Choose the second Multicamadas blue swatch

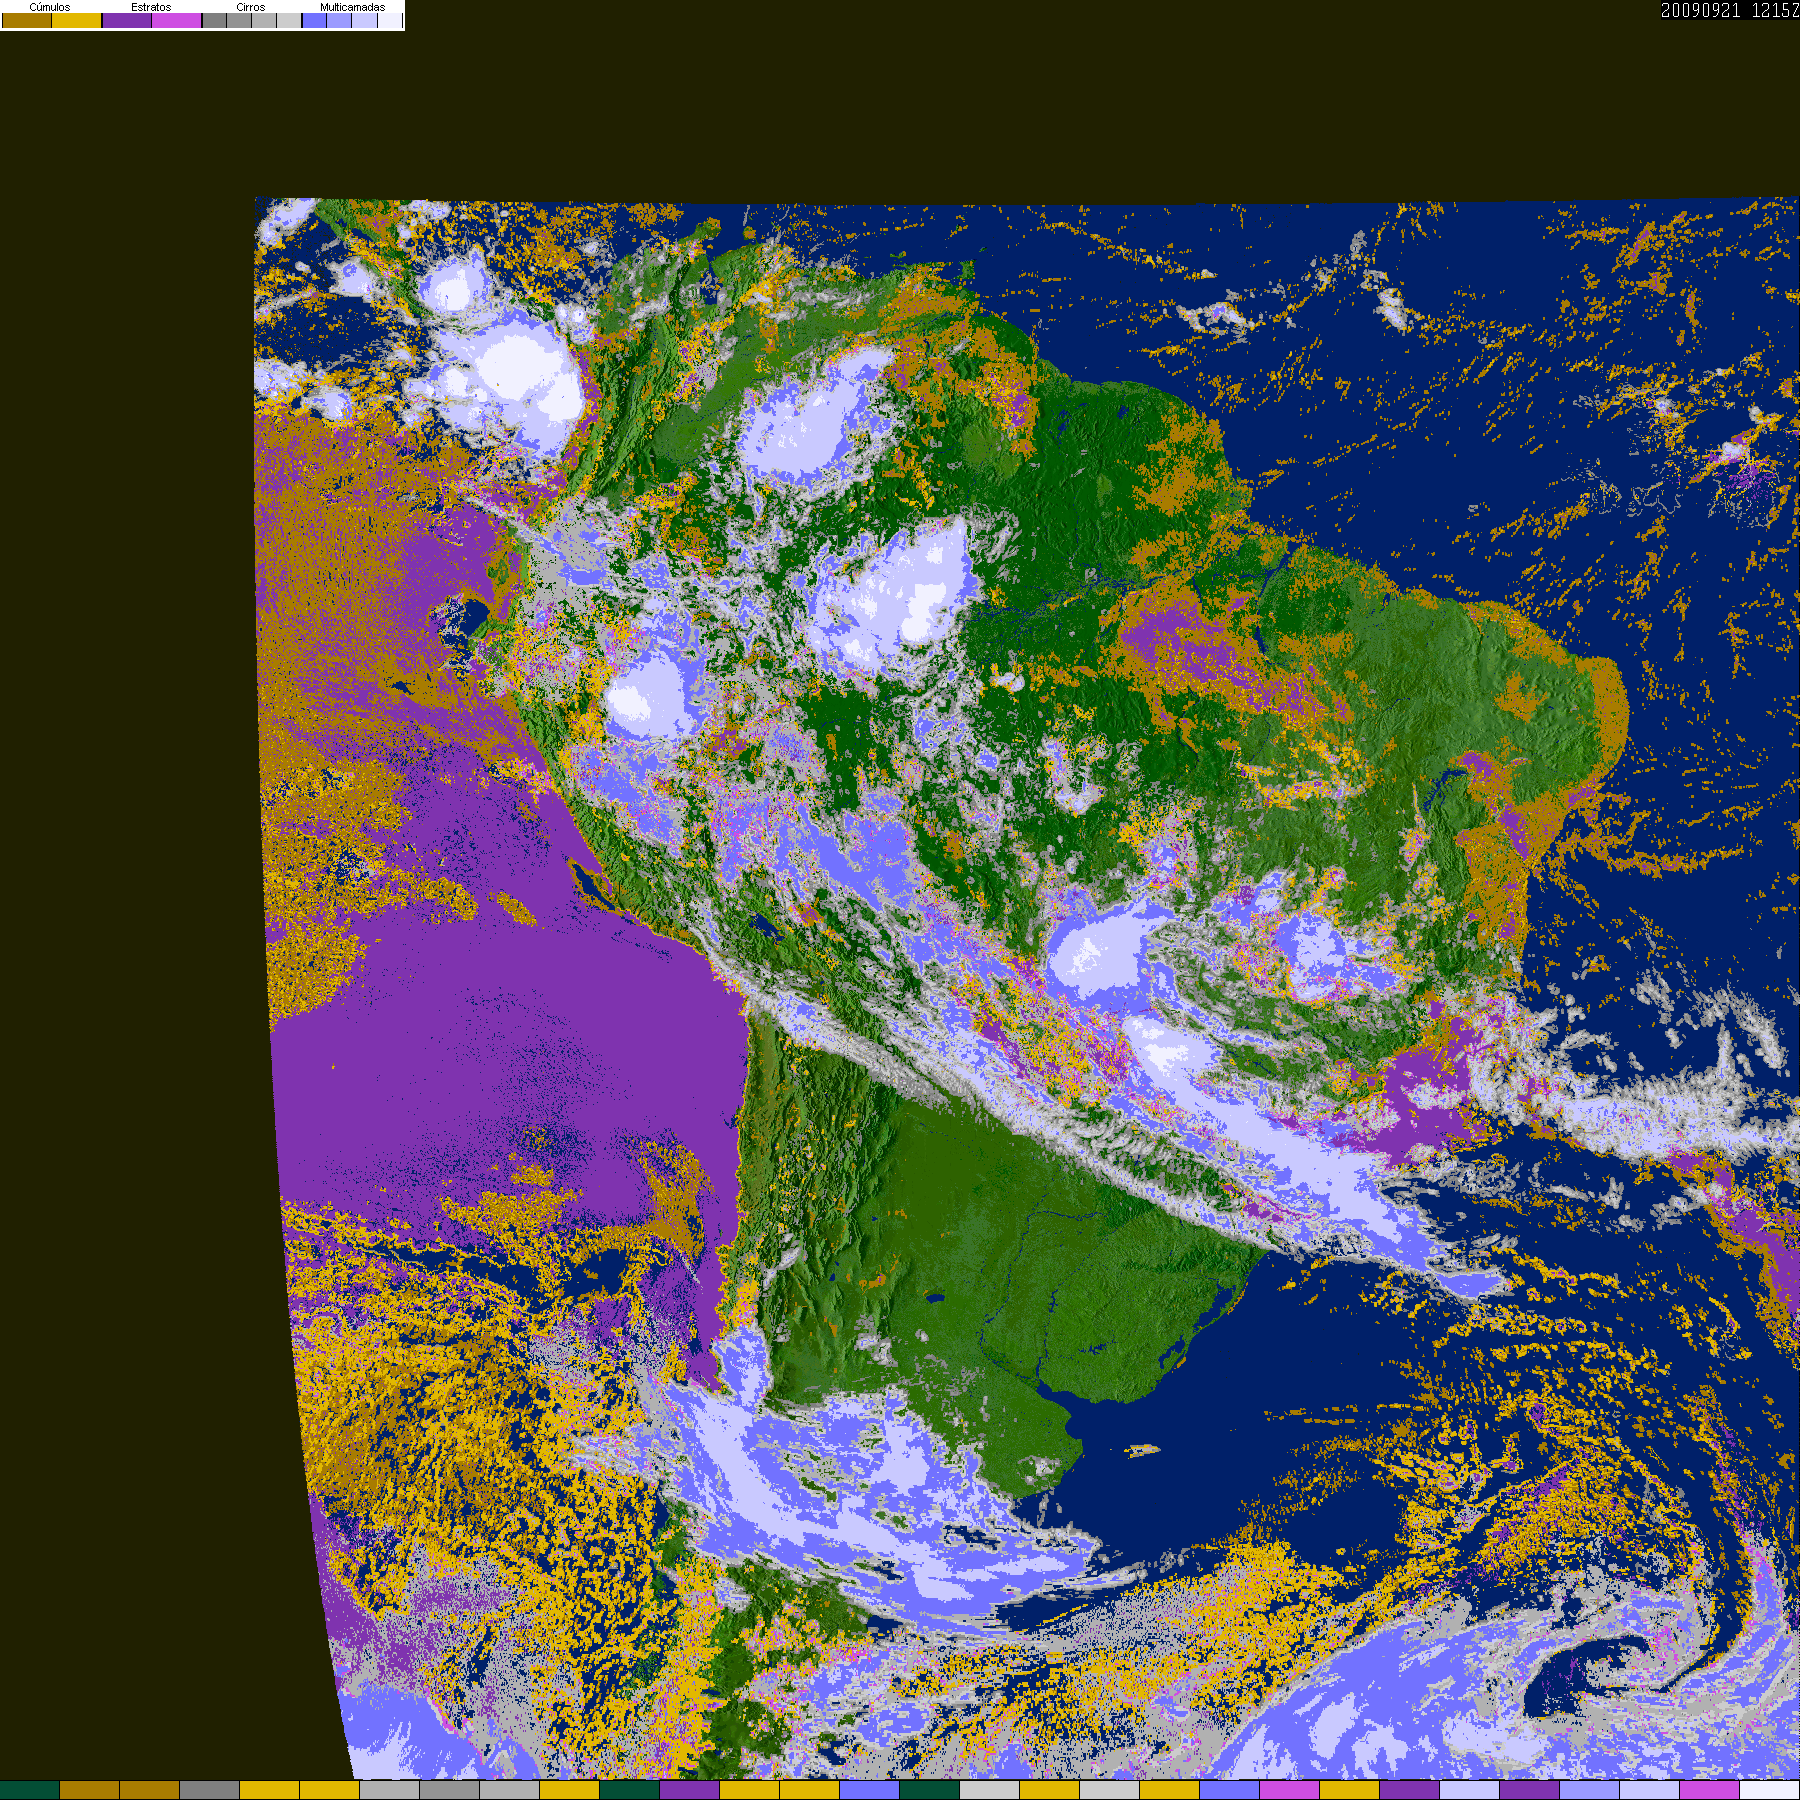point(340,21)
